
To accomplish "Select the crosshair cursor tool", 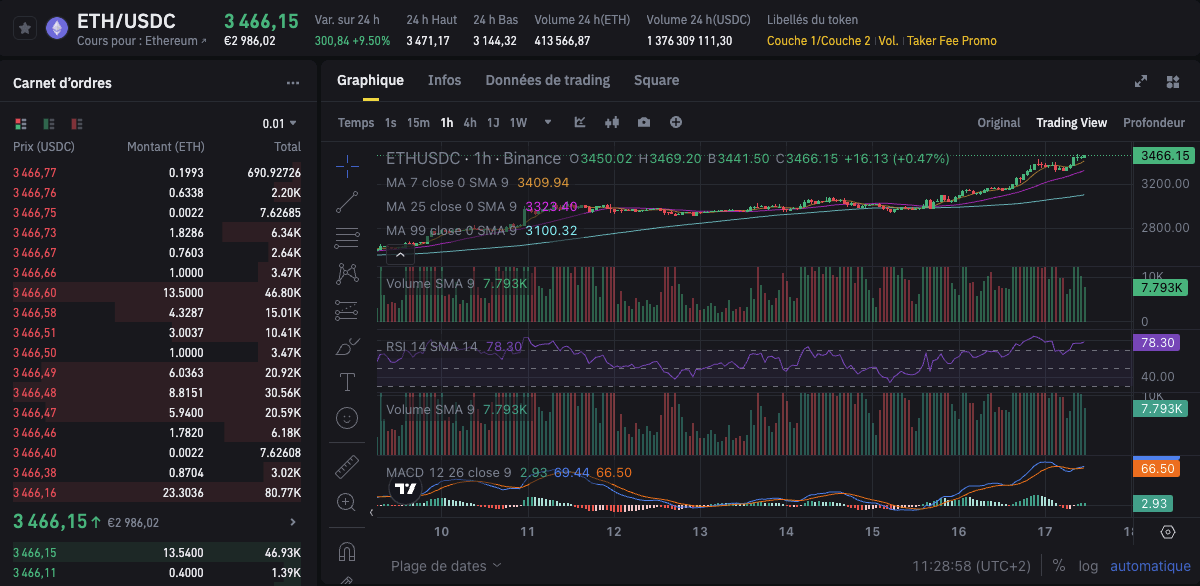I will point(347,164).
